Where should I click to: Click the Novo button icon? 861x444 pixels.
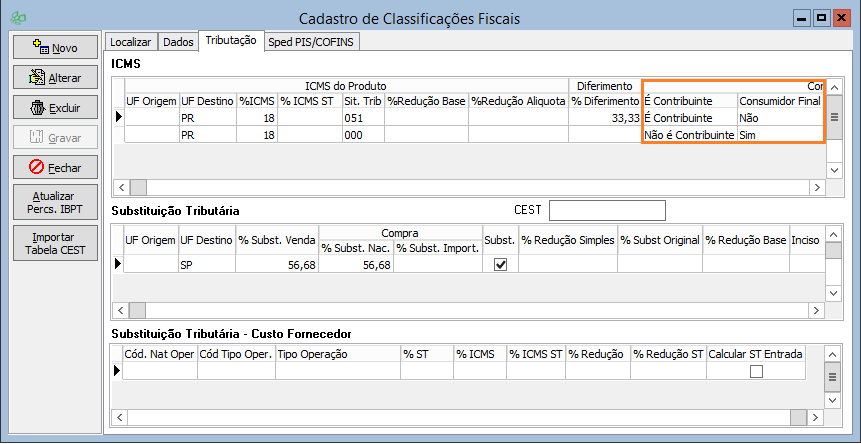pos(40,47)
